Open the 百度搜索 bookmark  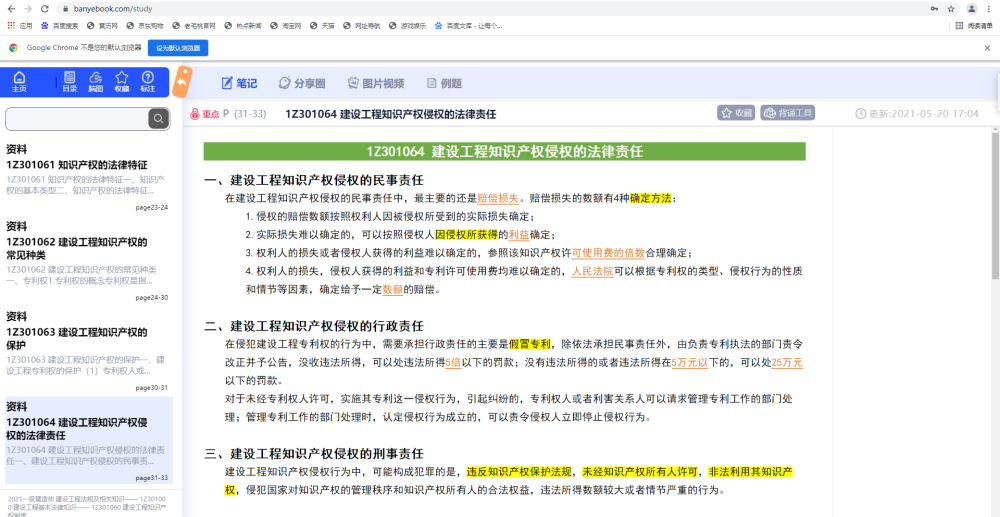pyautogui.click(x=59, y=26)
